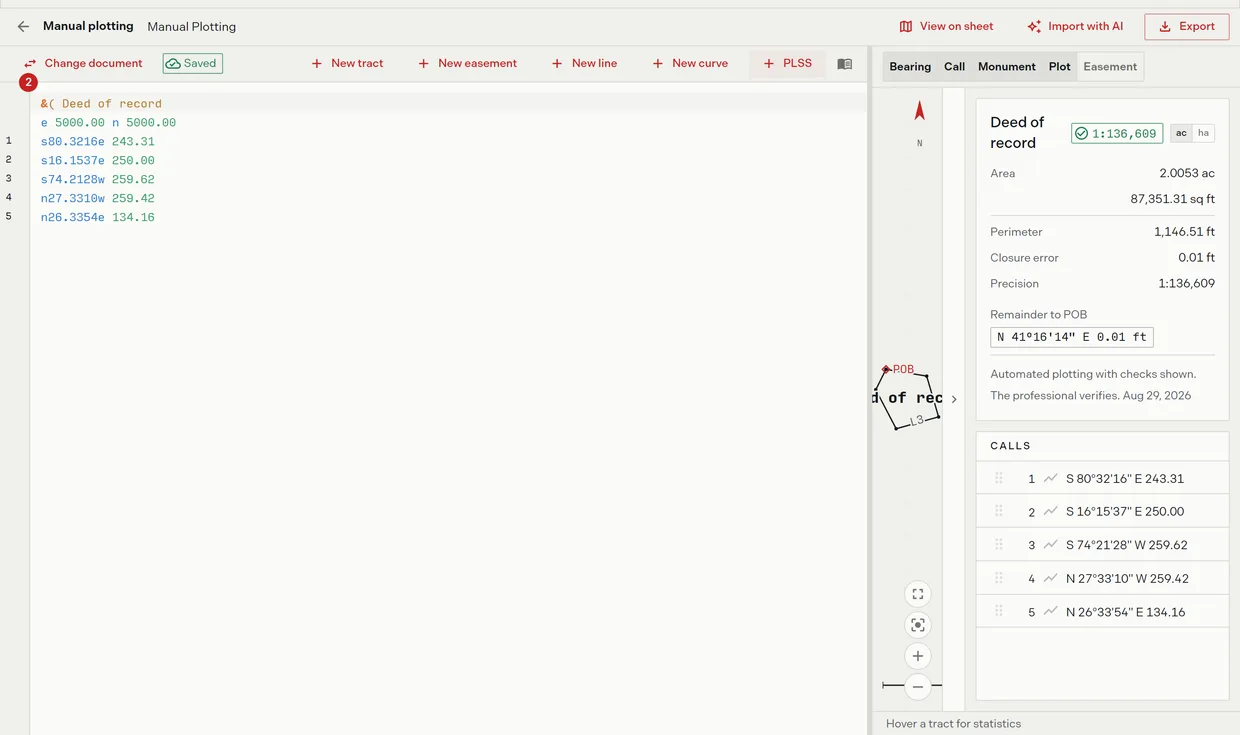Select call row 'N 27°33'10" W 259.42'
Image resolution: width=1240 pixels, height=735 pixels.
[x=1102, y=578]
